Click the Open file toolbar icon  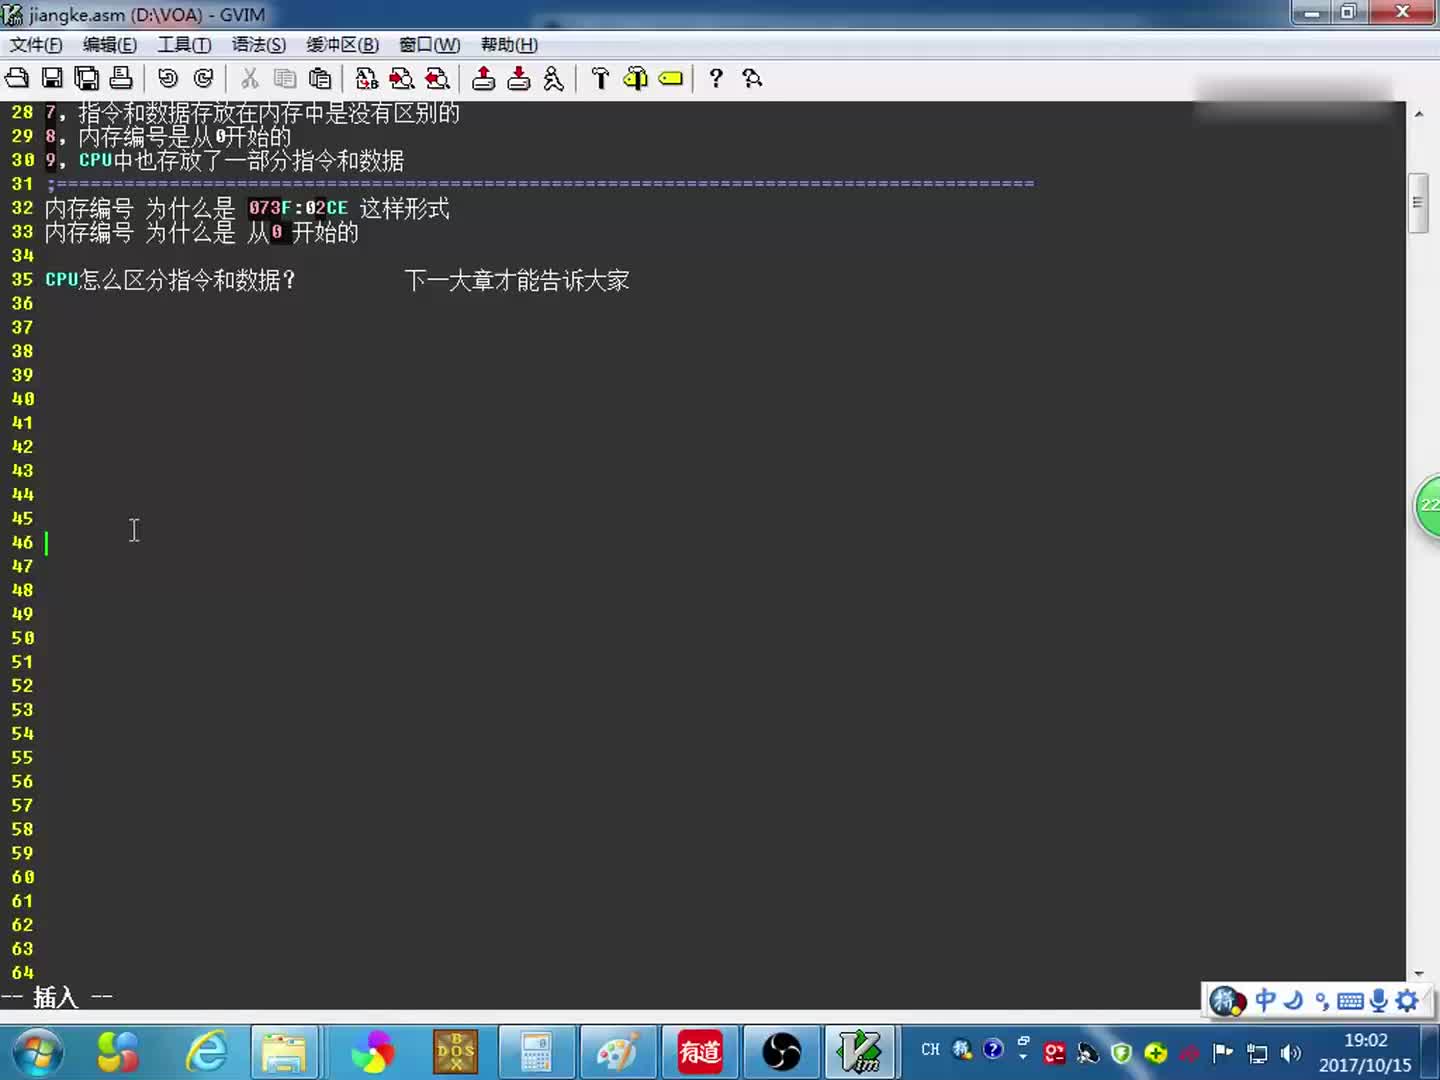pos(17,78)
